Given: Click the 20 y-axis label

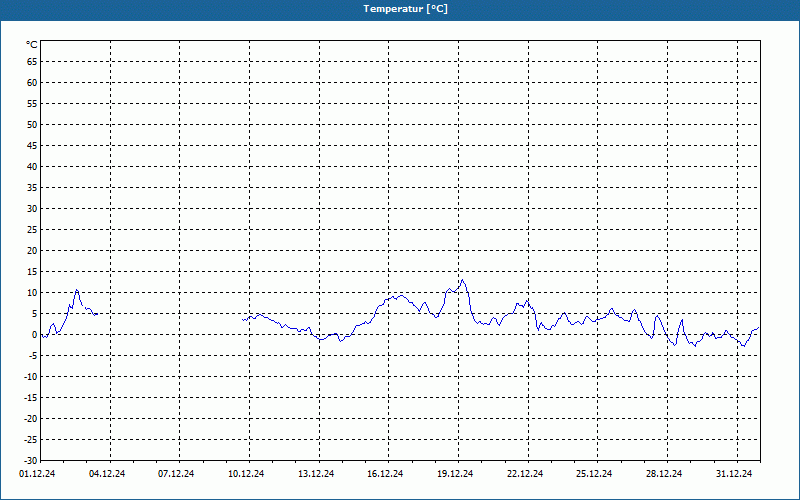Looking at the screenshot, I should click(32, 251).
